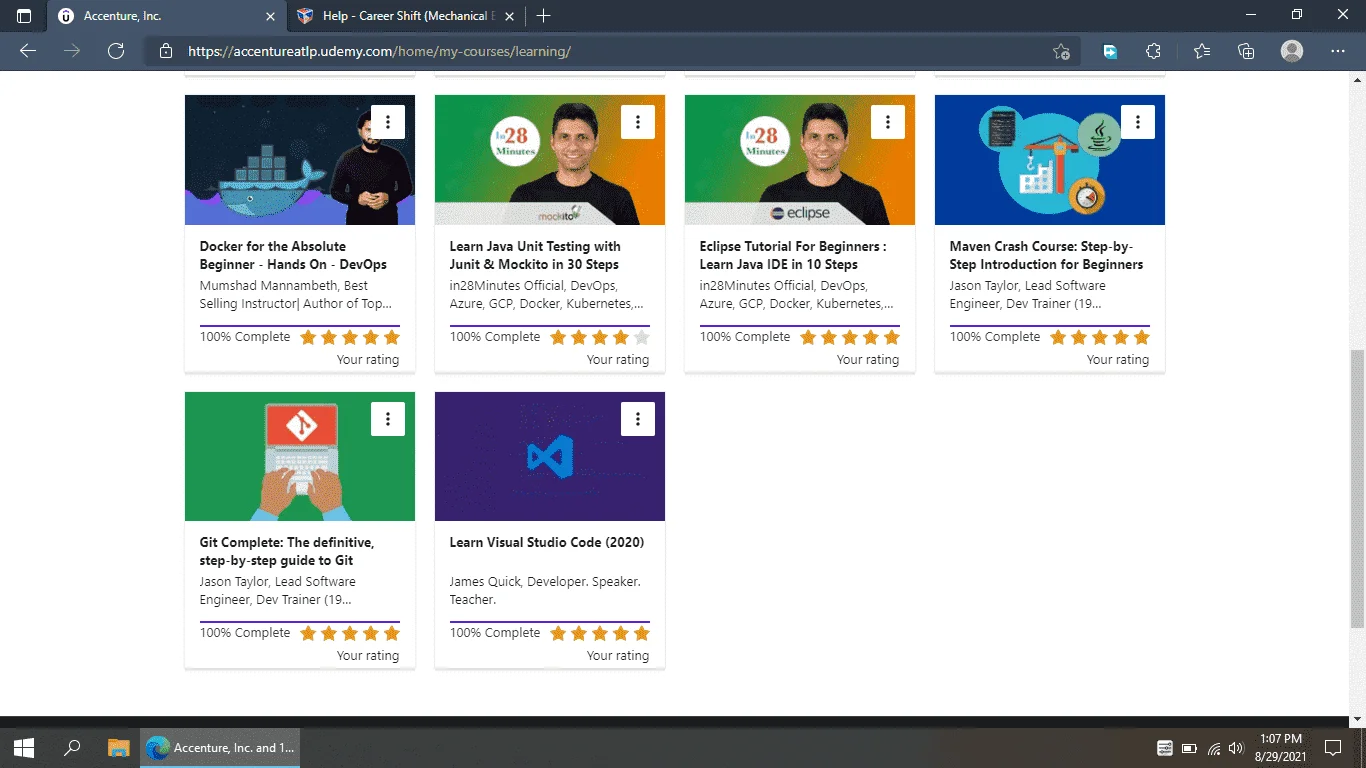1366x768 pixels.
Task: Open the Docker whale course thumbnail
Action: [300, 160]
